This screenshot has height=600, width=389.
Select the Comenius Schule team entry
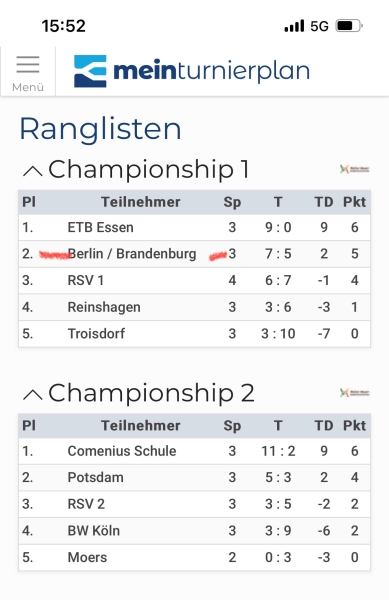[122, 451]
